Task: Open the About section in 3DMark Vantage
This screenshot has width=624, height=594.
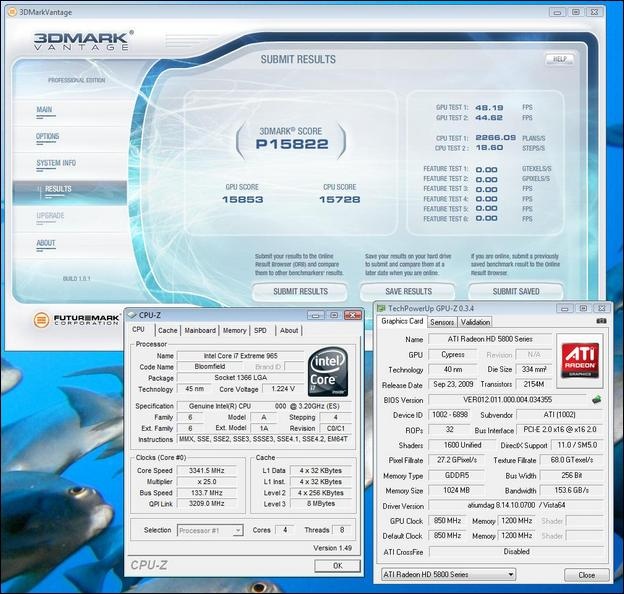Action: 46,243
